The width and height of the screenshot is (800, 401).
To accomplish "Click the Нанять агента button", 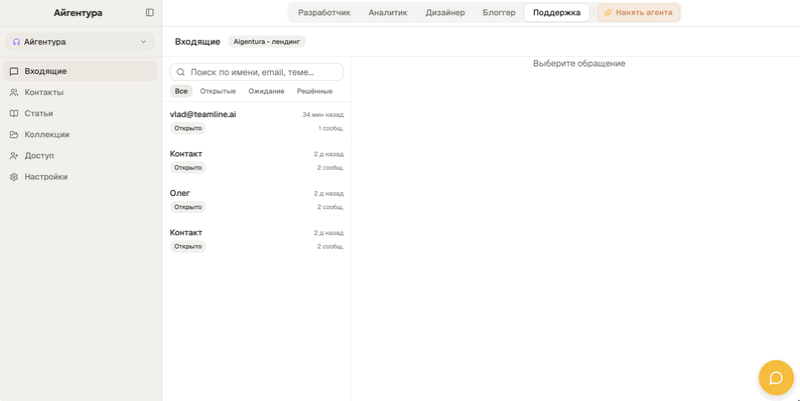I will click(638, 13).
